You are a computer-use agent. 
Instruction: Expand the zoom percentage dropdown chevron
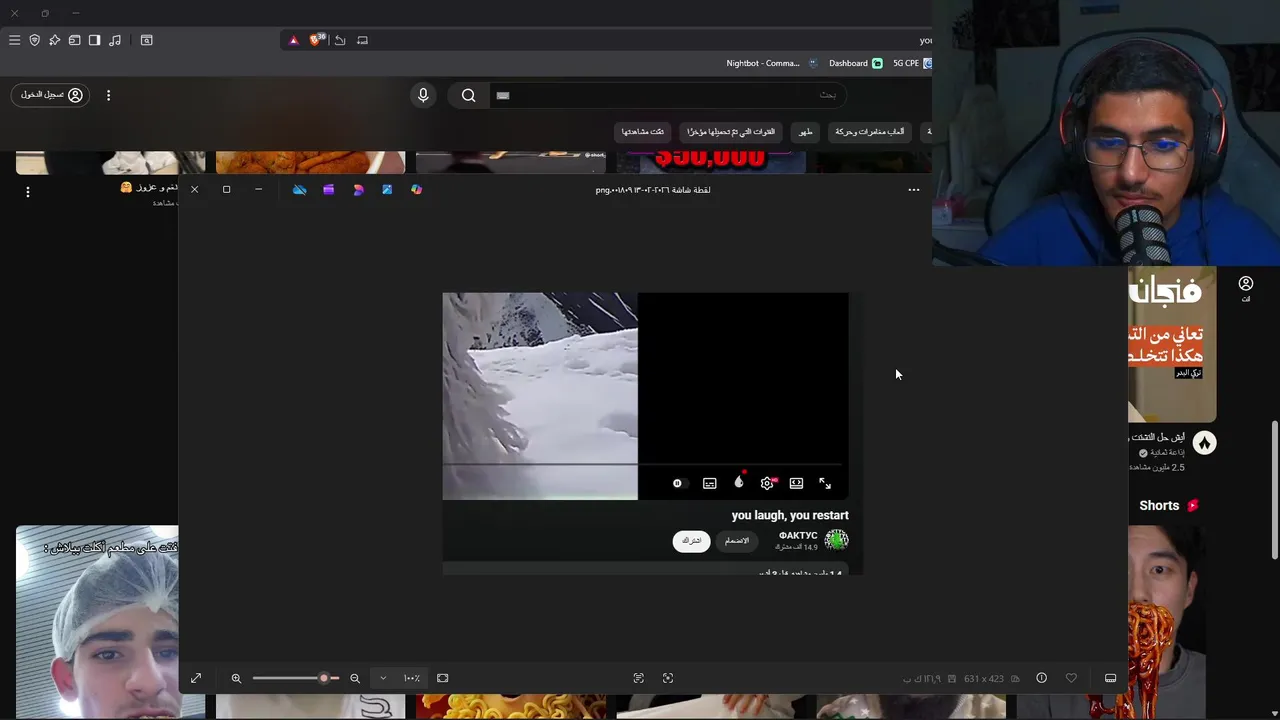click(x=383, y=678)
